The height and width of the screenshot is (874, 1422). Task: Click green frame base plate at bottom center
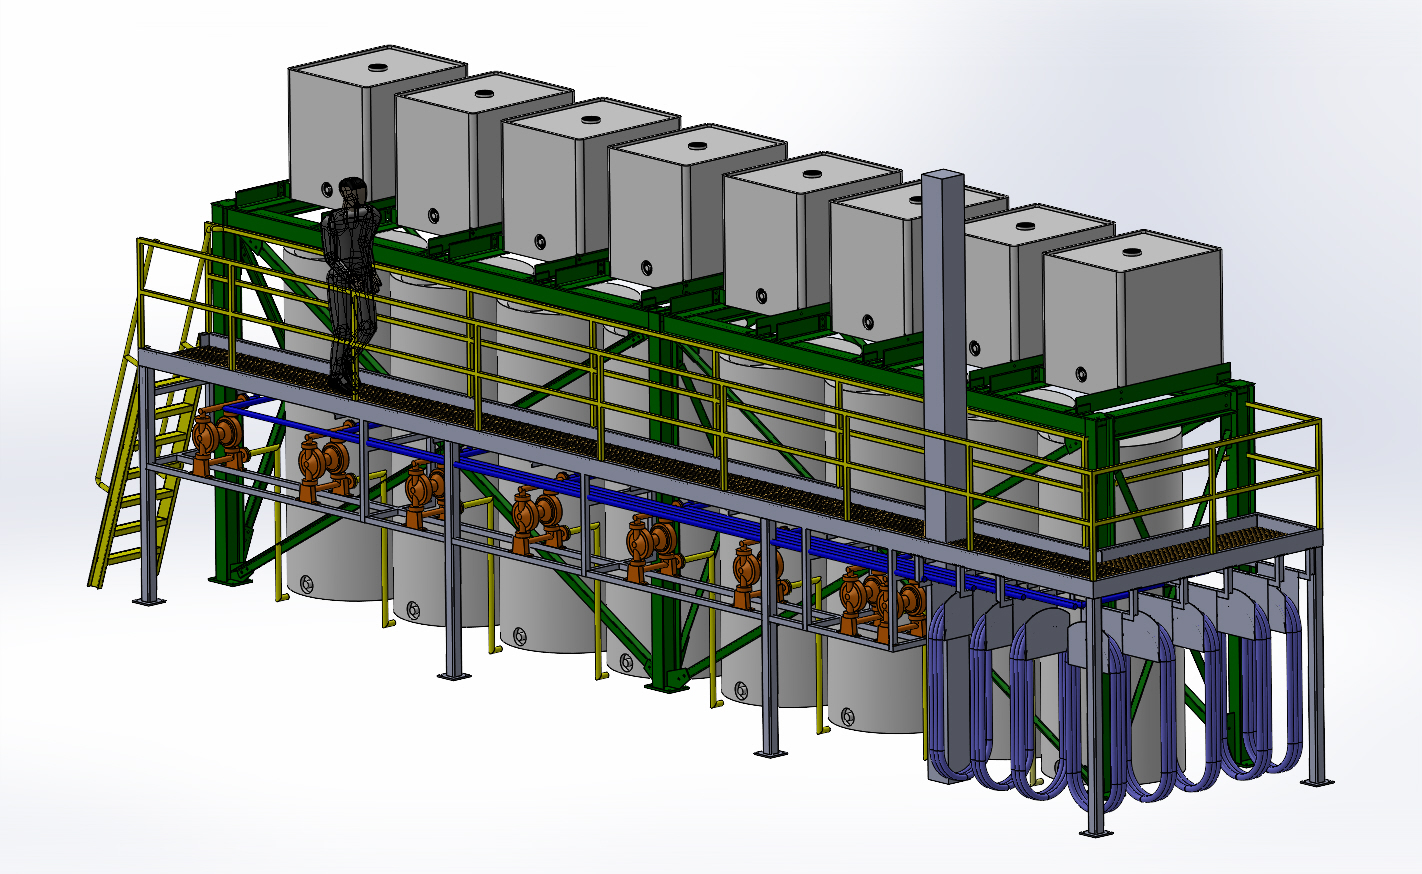click(x=668, y=680)
